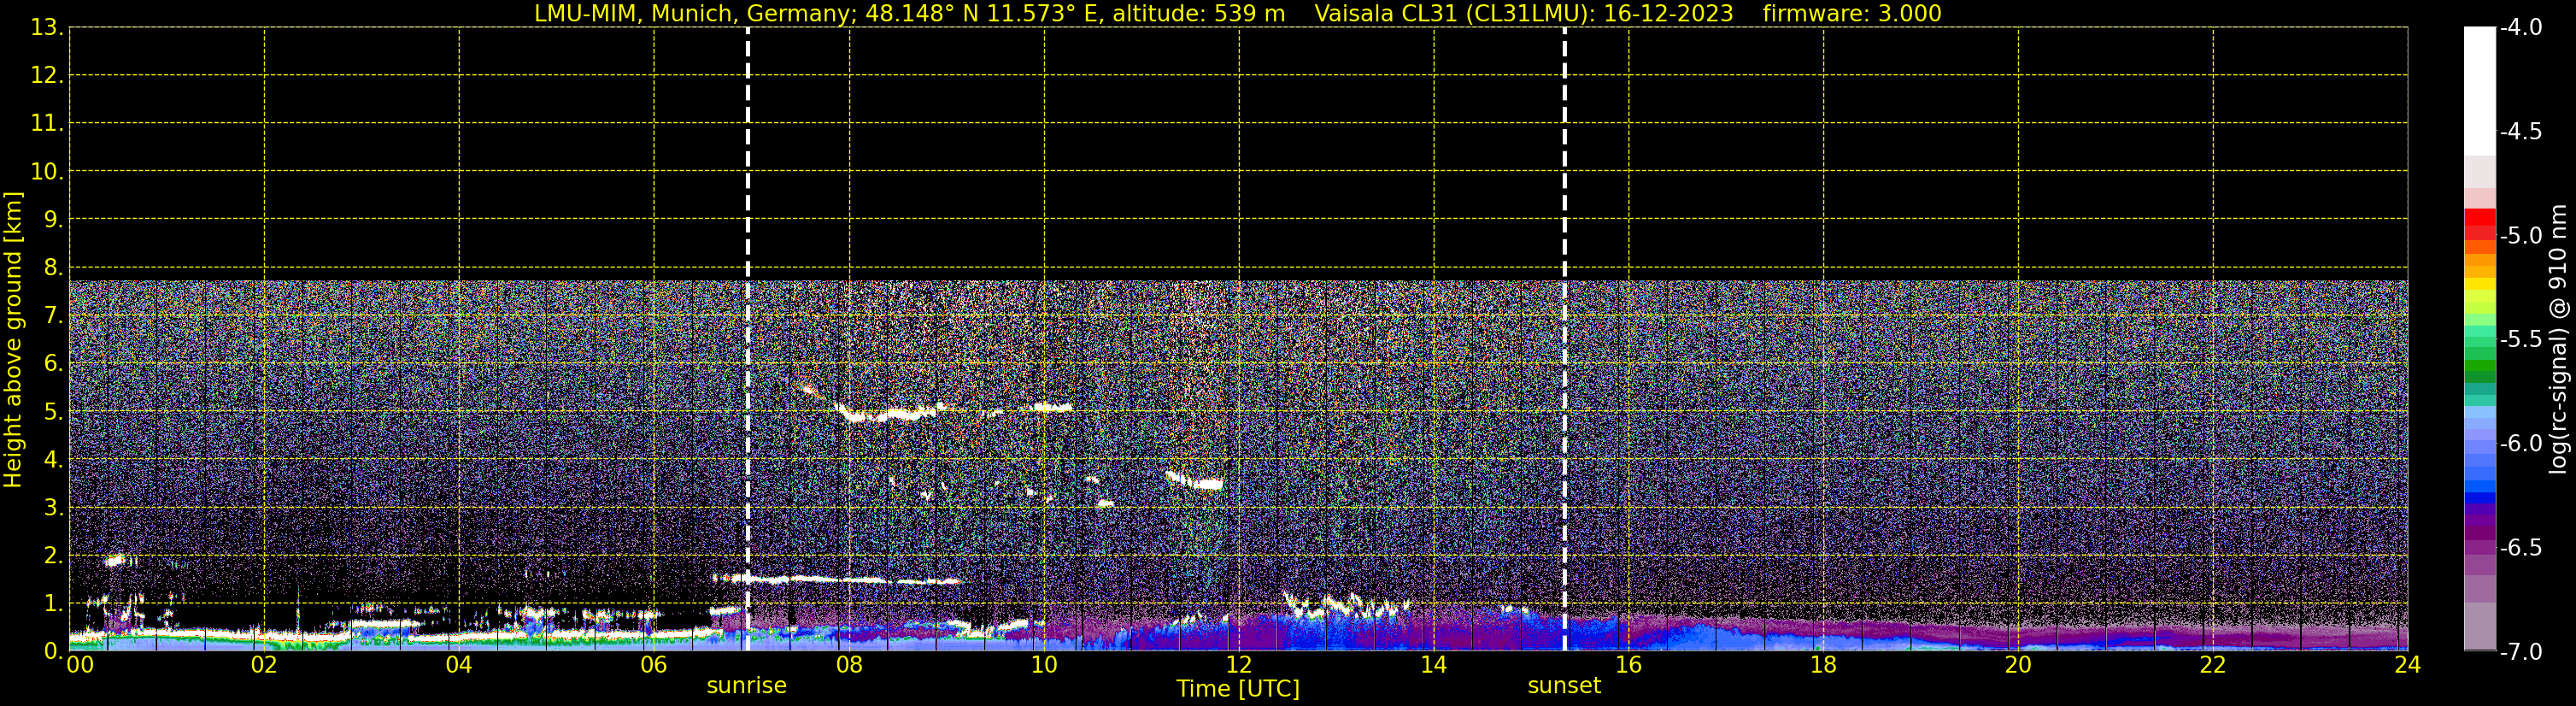Click the sunset label under the time axis

click(x=1564, y=686)
